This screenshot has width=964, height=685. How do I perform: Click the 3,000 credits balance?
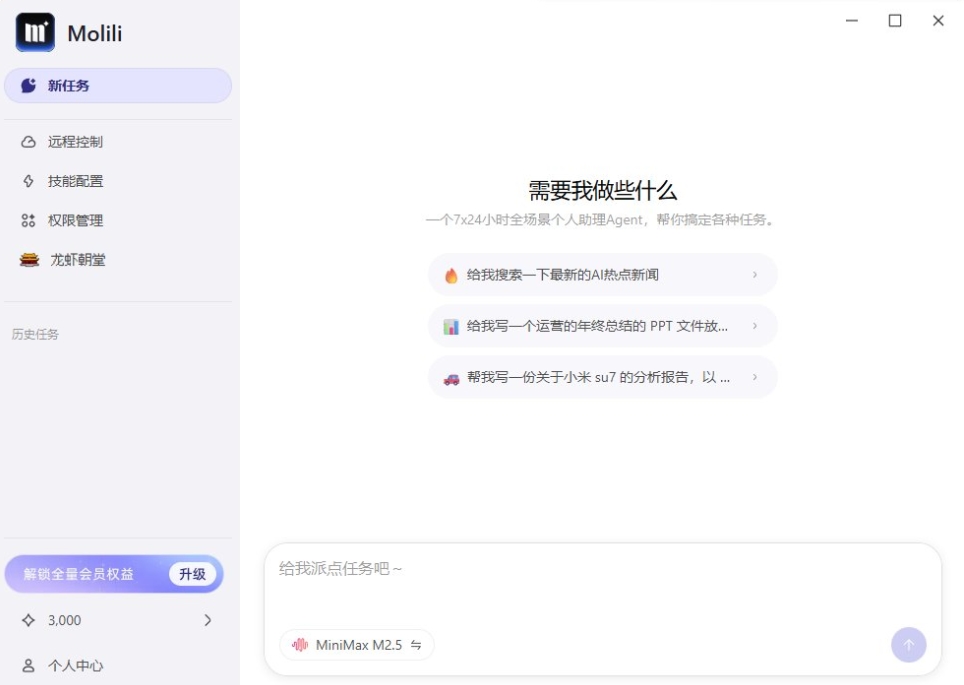[65, 620]
